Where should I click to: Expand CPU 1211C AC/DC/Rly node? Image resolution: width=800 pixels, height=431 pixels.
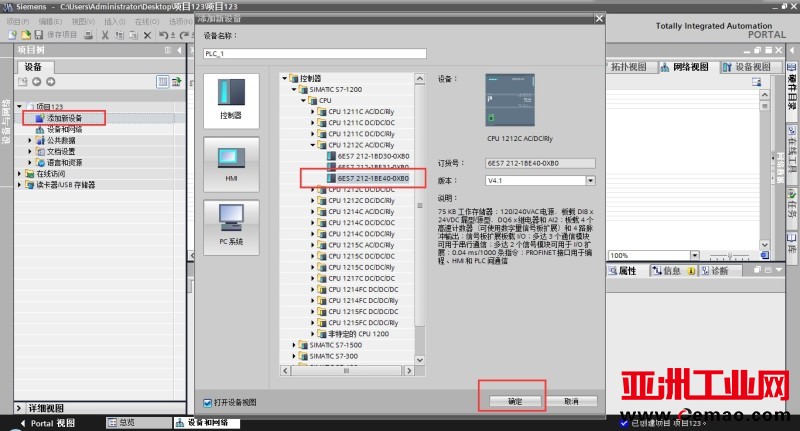pyautogui.click(x=313, y=111)
